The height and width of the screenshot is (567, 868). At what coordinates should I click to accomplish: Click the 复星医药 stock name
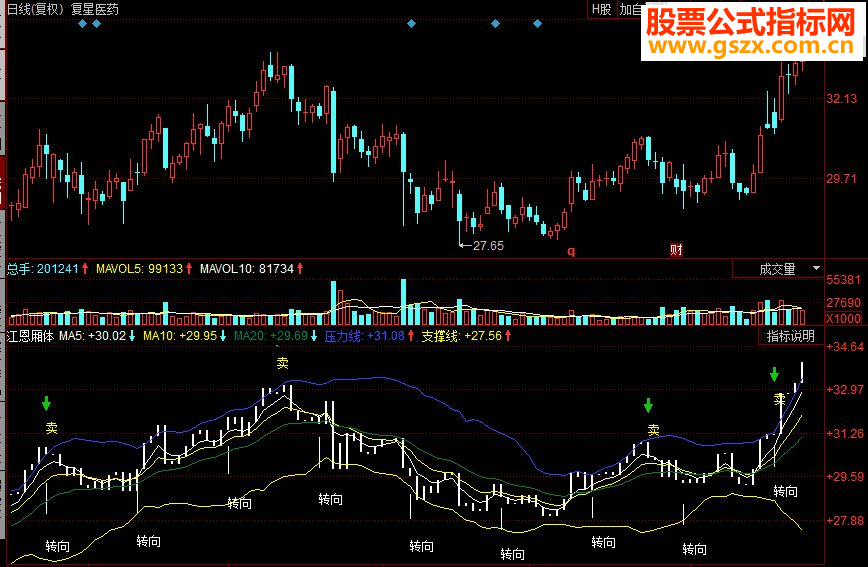[95, 9]
